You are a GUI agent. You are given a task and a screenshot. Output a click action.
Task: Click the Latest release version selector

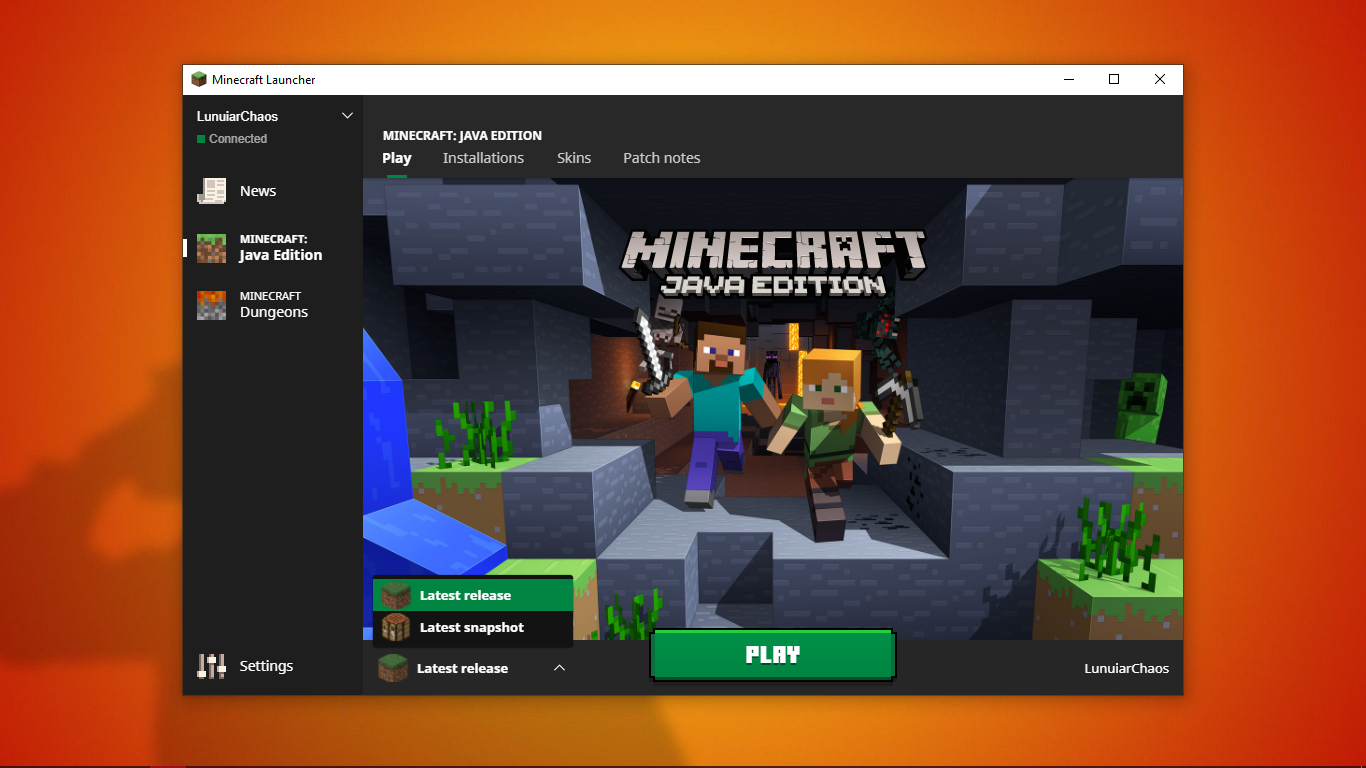pyautogui.click(x=462, y=668)
